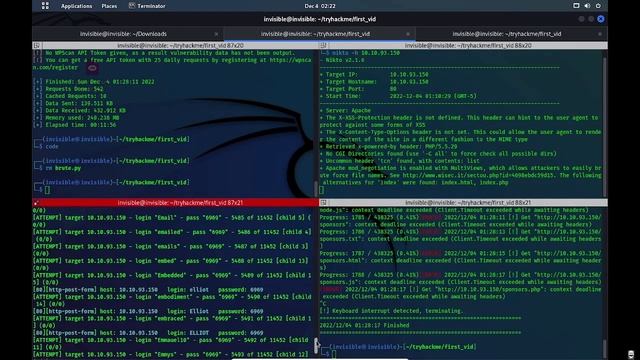The image size is (640, 360).
Task: Click the Dec 4 02:22 clock
Action: 320,6
